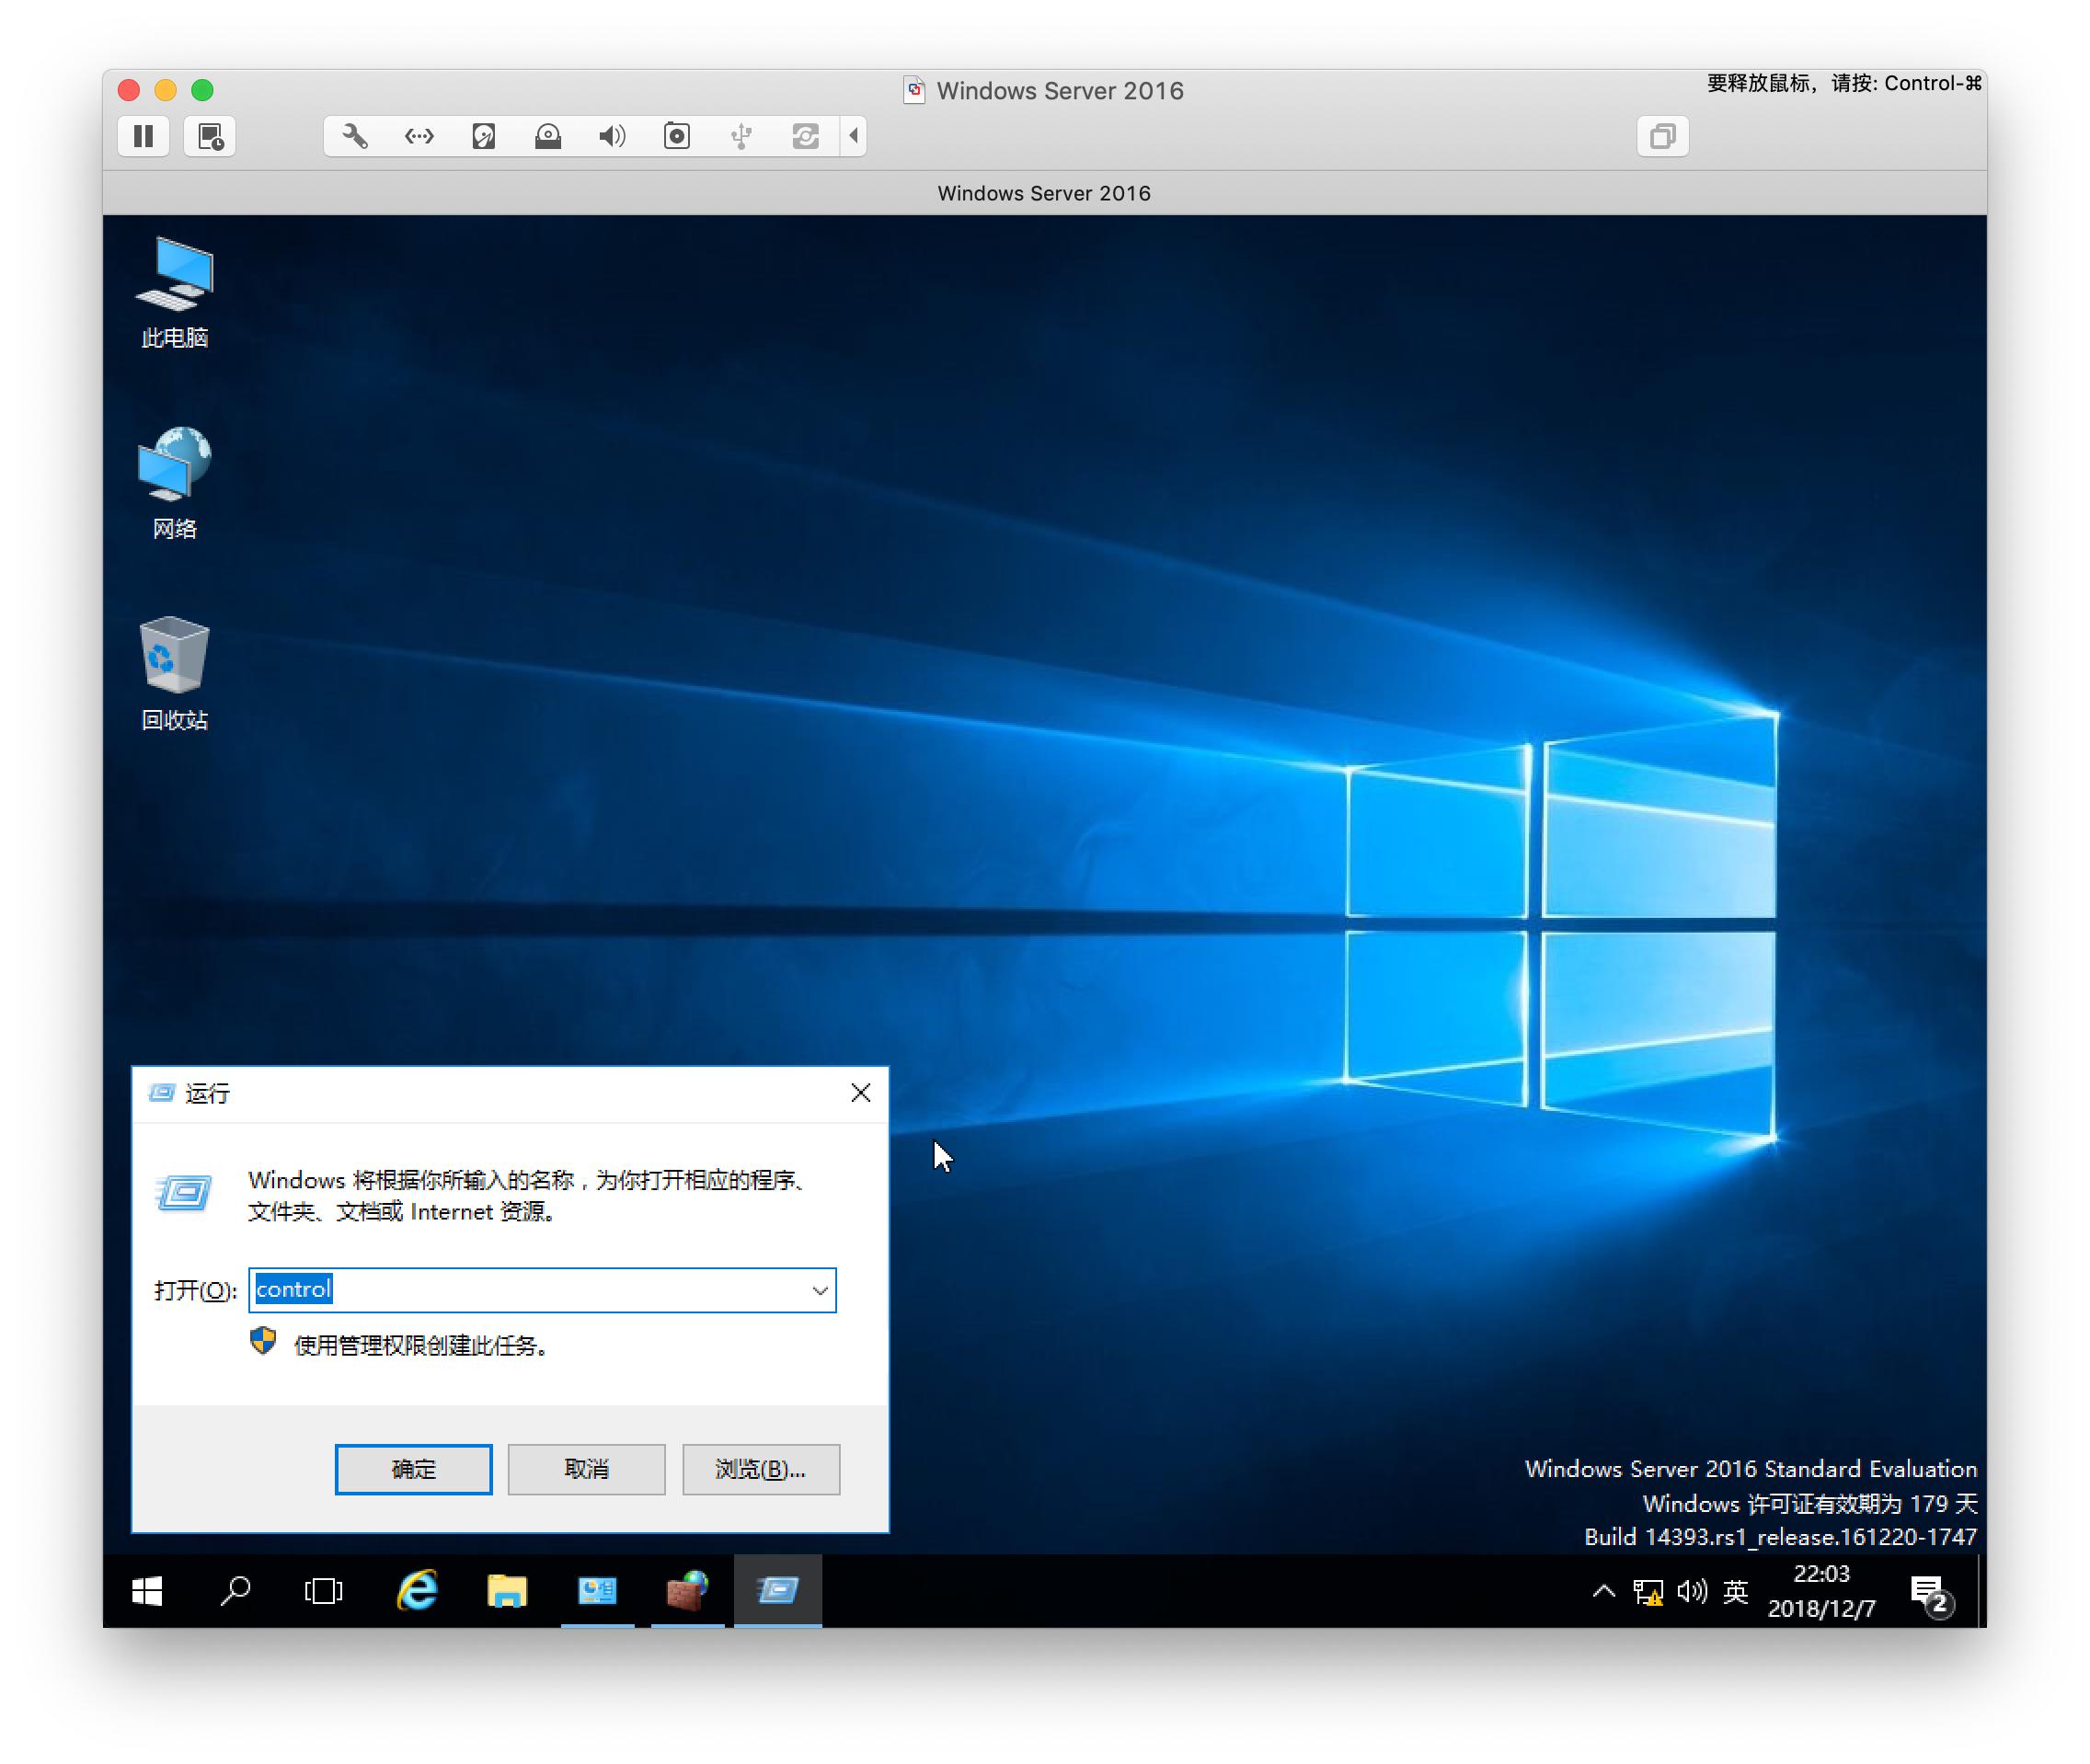Collapse the VM toolbar with the arrow
Screen dimensions: 2090x1764
[x=852, y=137]
